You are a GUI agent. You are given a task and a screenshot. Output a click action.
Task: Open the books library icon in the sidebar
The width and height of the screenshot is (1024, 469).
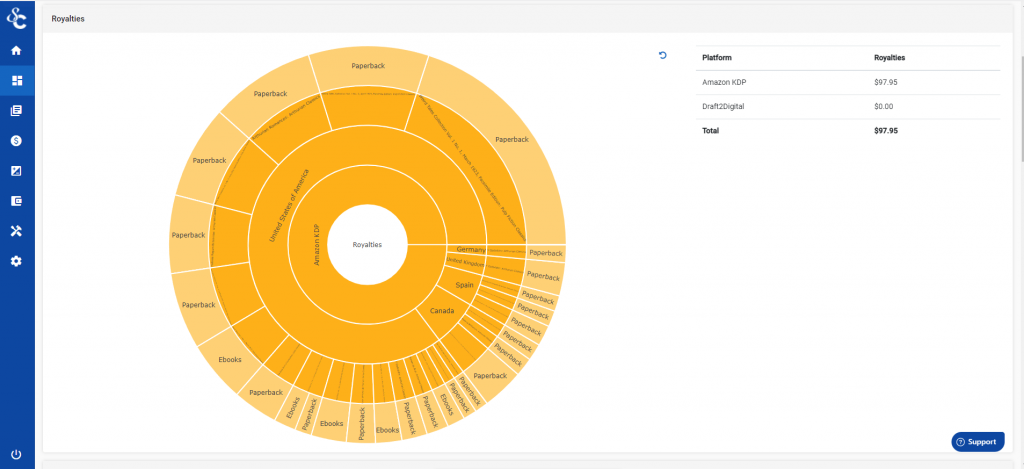[x=17, y=111]
